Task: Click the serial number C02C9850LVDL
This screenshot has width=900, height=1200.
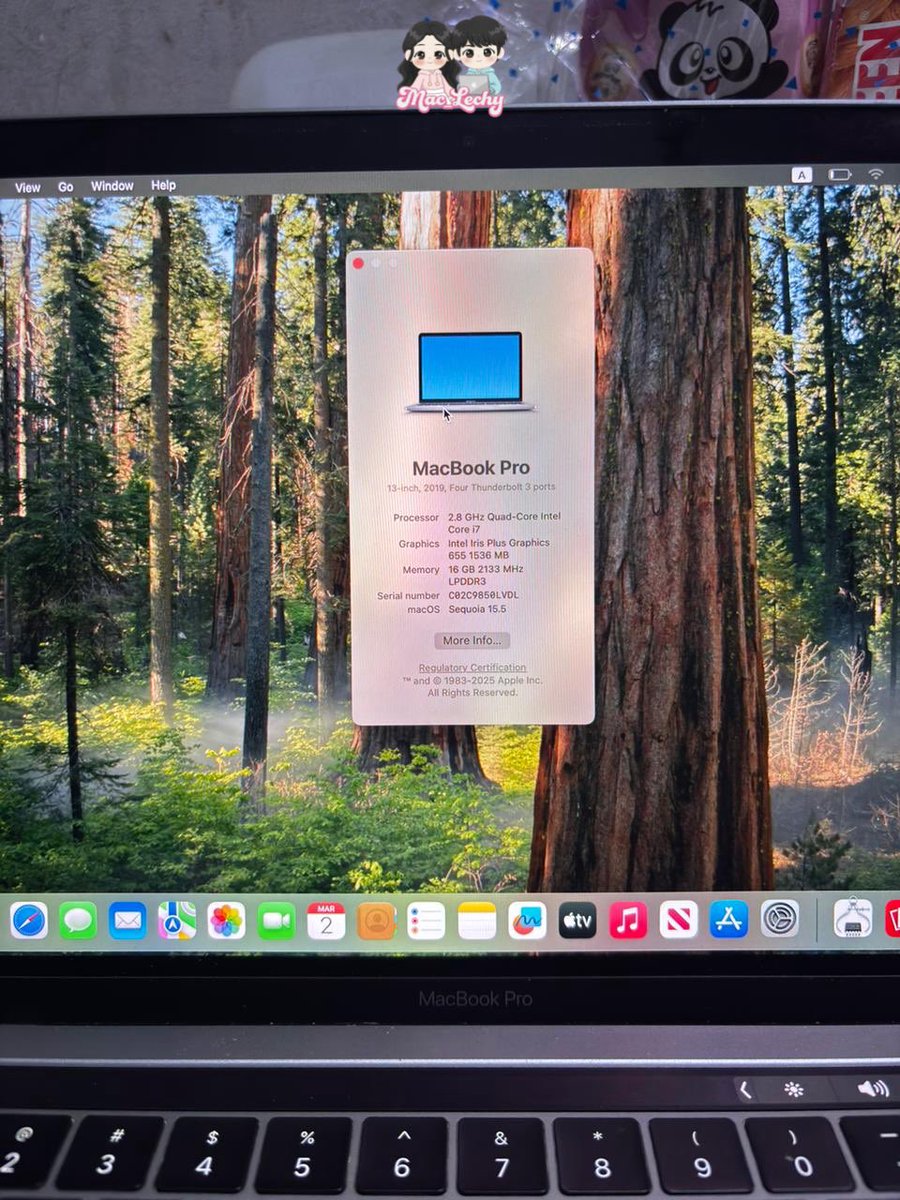Action: 483,595
